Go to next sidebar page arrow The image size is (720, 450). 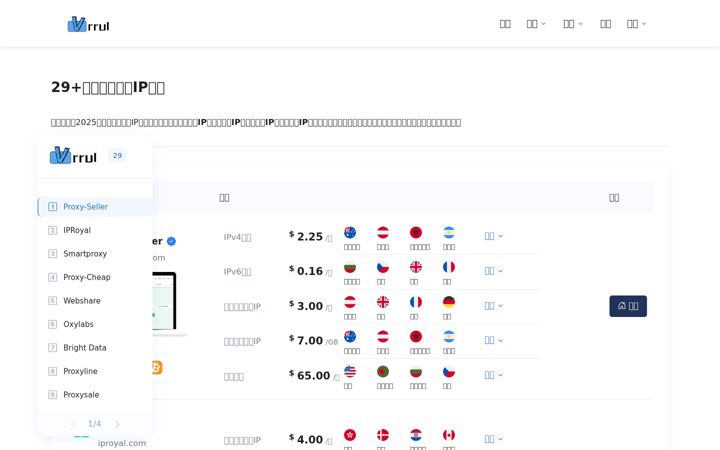(117, 424)
